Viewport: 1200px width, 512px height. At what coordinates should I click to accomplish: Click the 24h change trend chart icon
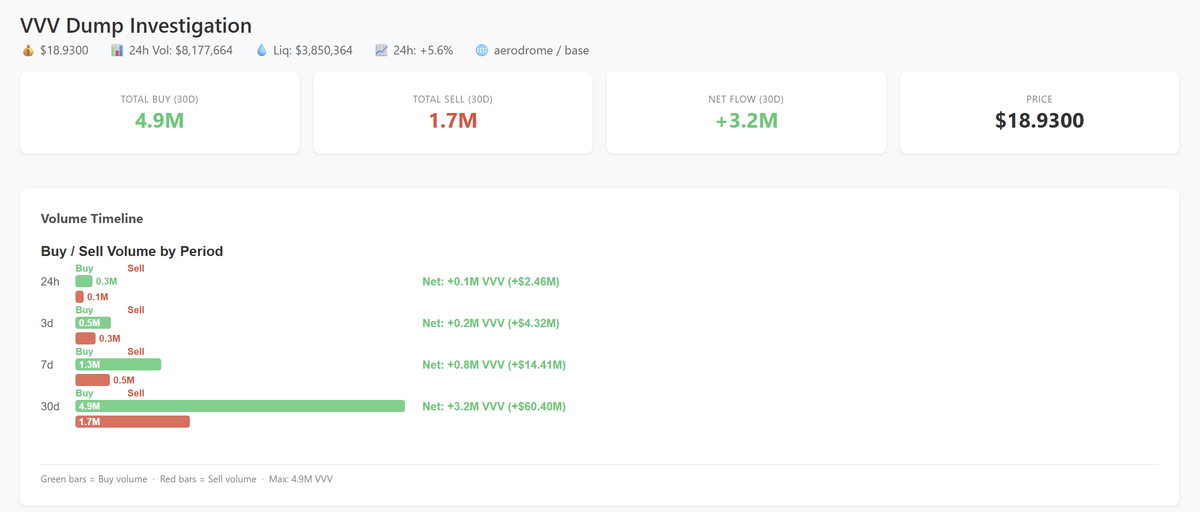point(382,50)
